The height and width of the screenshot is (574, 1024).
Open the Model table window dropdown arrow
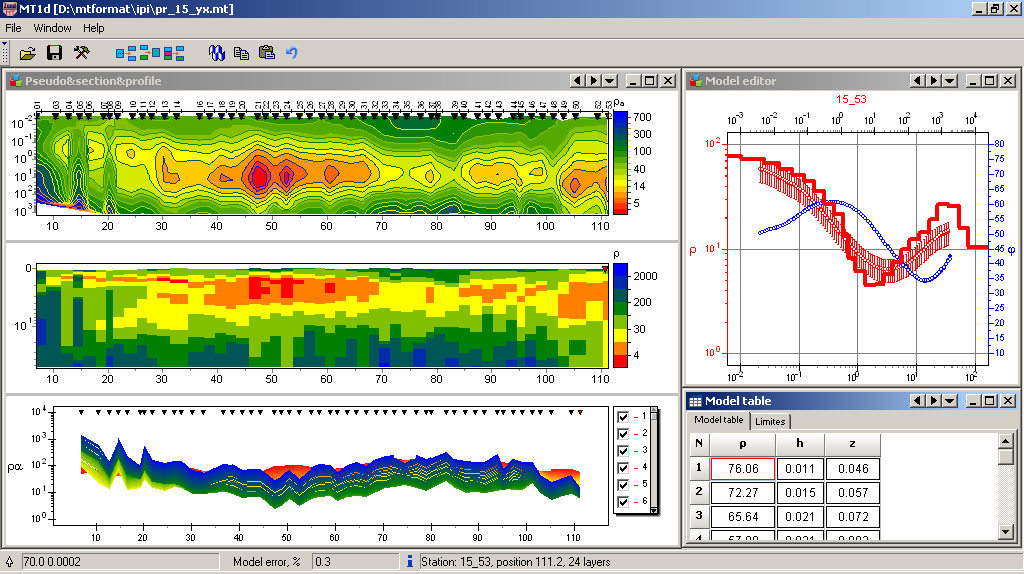point(949,401)
